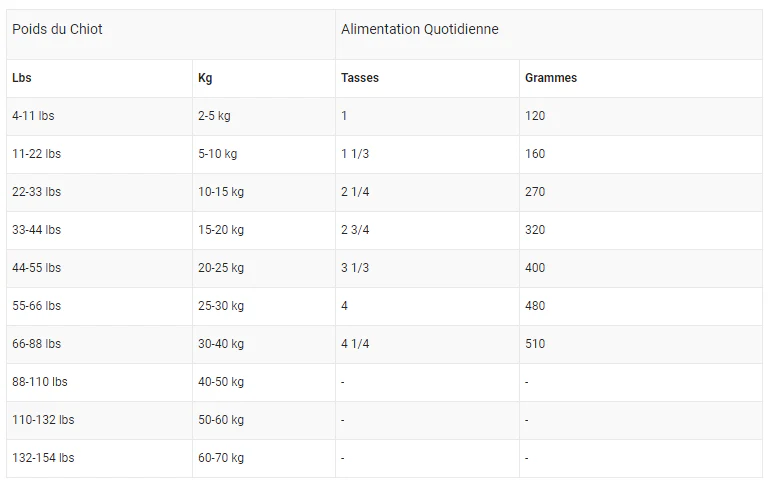Select the '5-10 kg' cell
The width and height of the screenshot is (769, 487).
pos(217,154)
